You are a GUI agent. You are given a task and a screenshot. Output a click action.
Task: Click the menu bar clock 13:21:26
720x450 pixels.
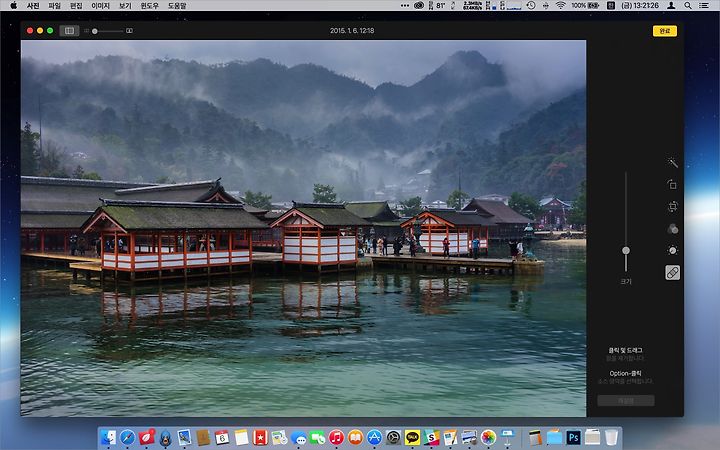point(640,6)
